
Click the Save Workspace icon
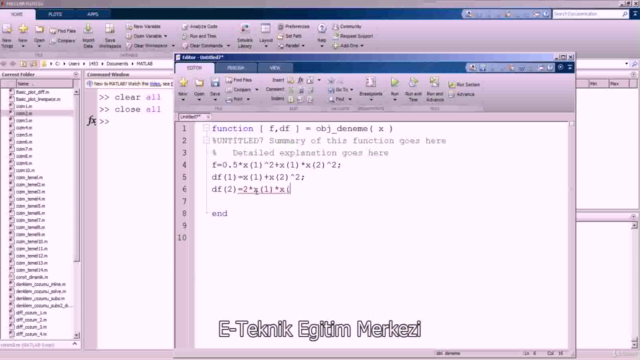pyautogui.click(x=110, y=29)
